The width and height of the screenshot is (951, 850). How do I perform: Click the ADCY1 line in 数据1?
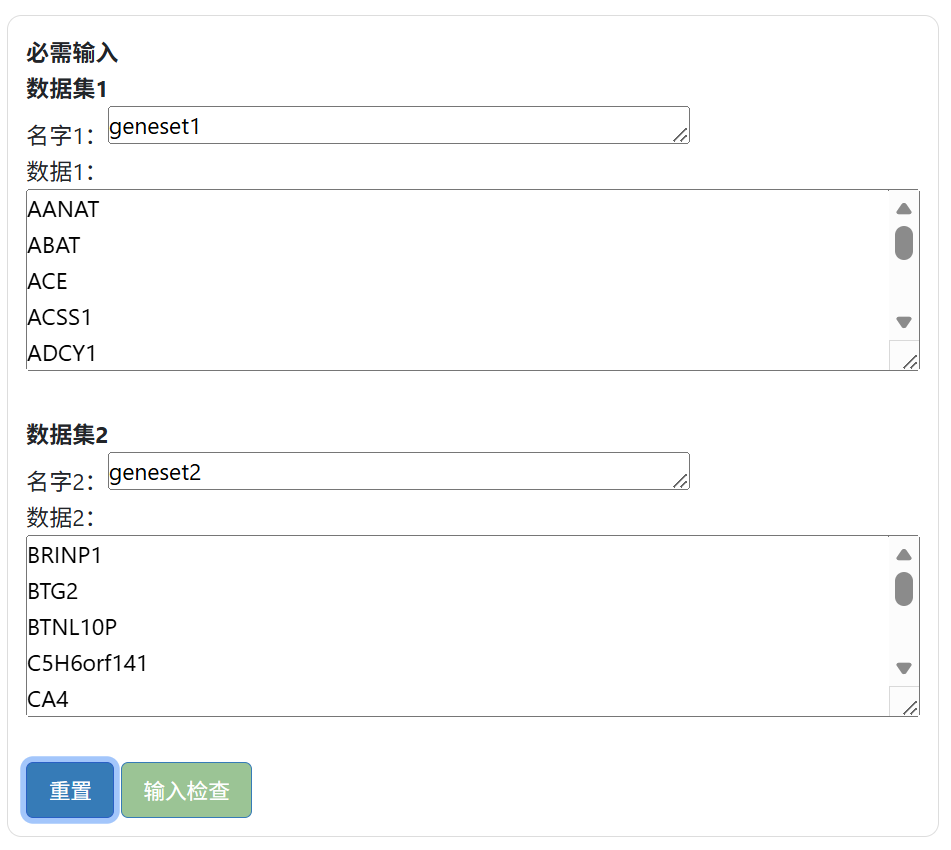[x=62, y=354]
